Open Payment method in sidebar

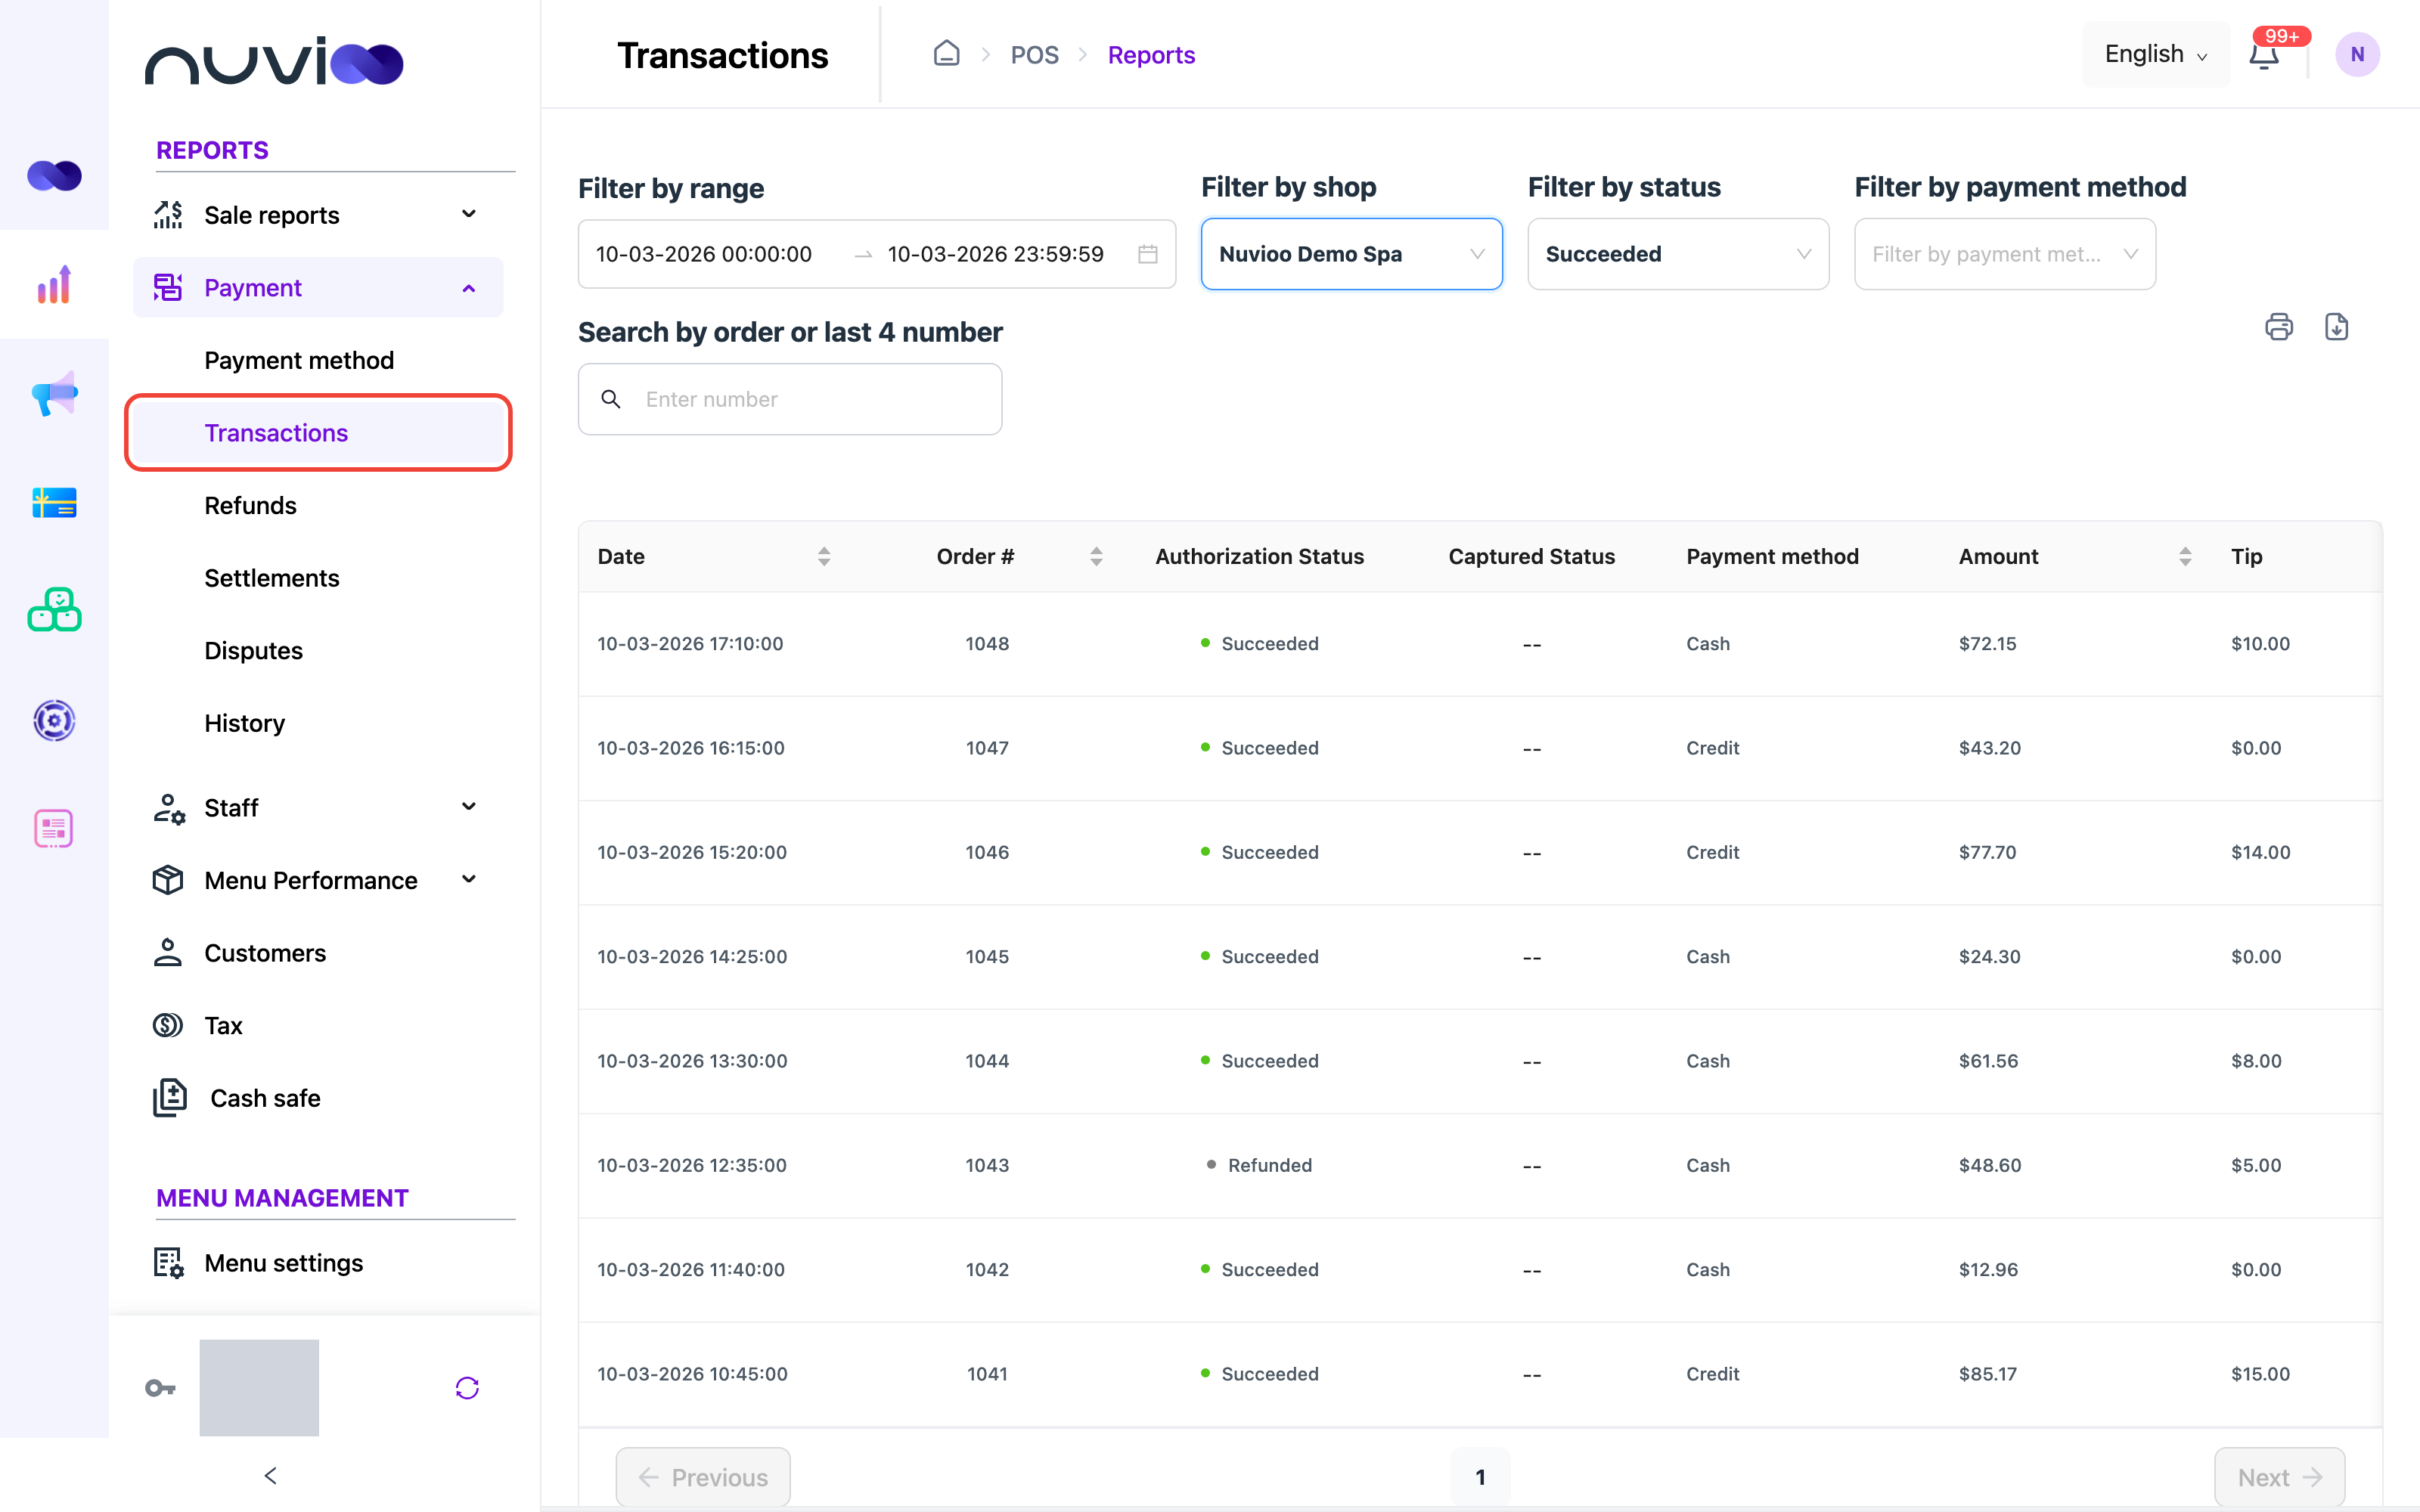(x=299, y=360)
